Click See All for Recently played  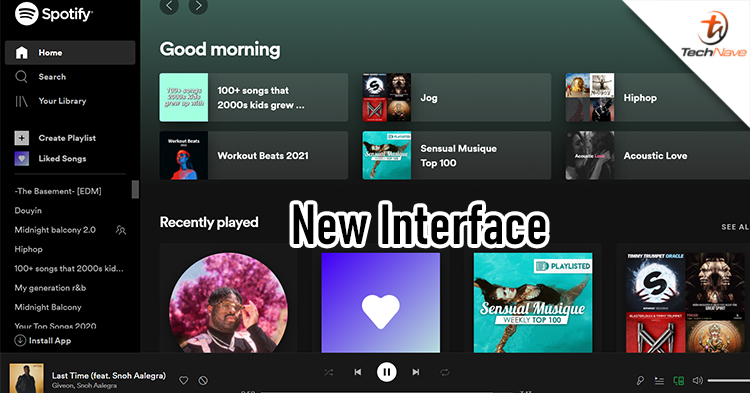(735, 227)
